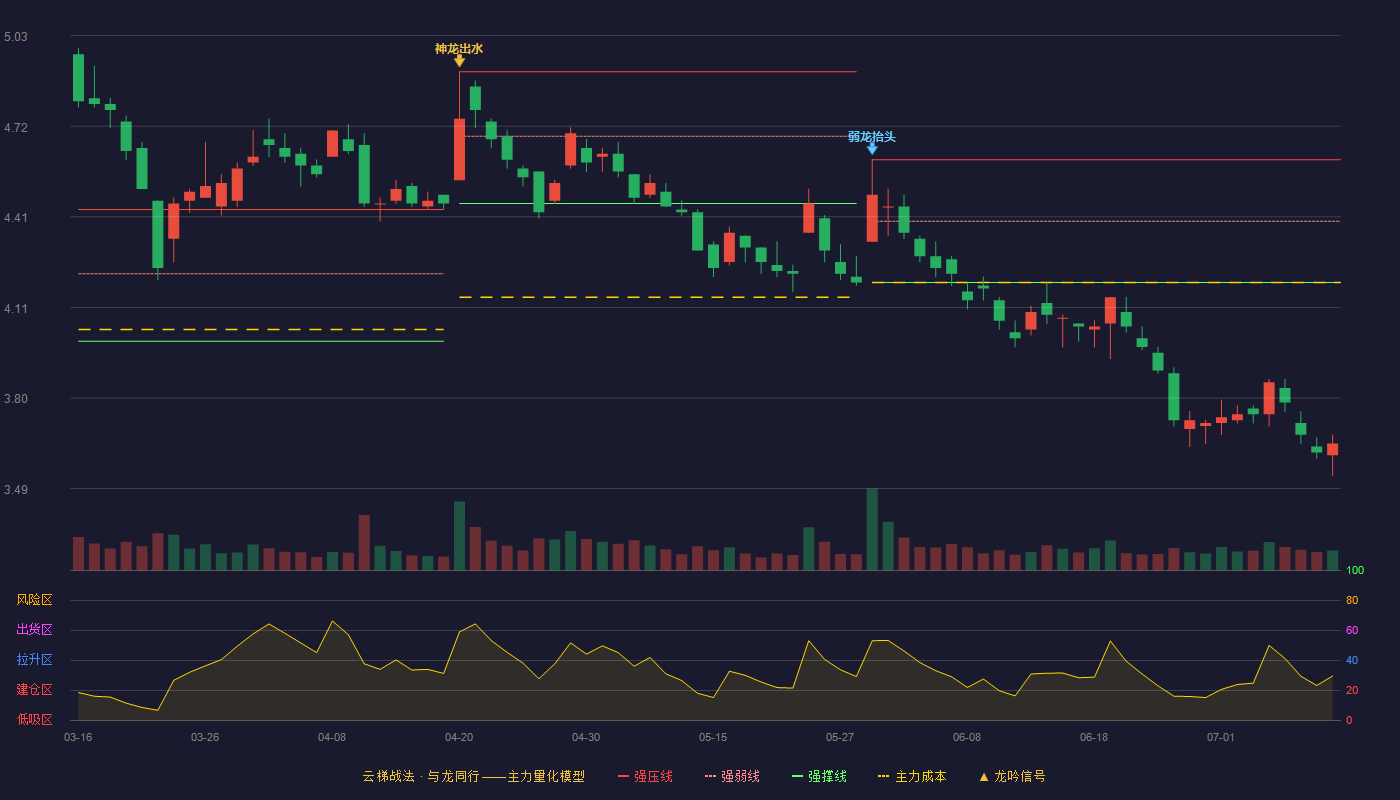
Task: Click the 04-20 date label
Action: click(459, 737)
